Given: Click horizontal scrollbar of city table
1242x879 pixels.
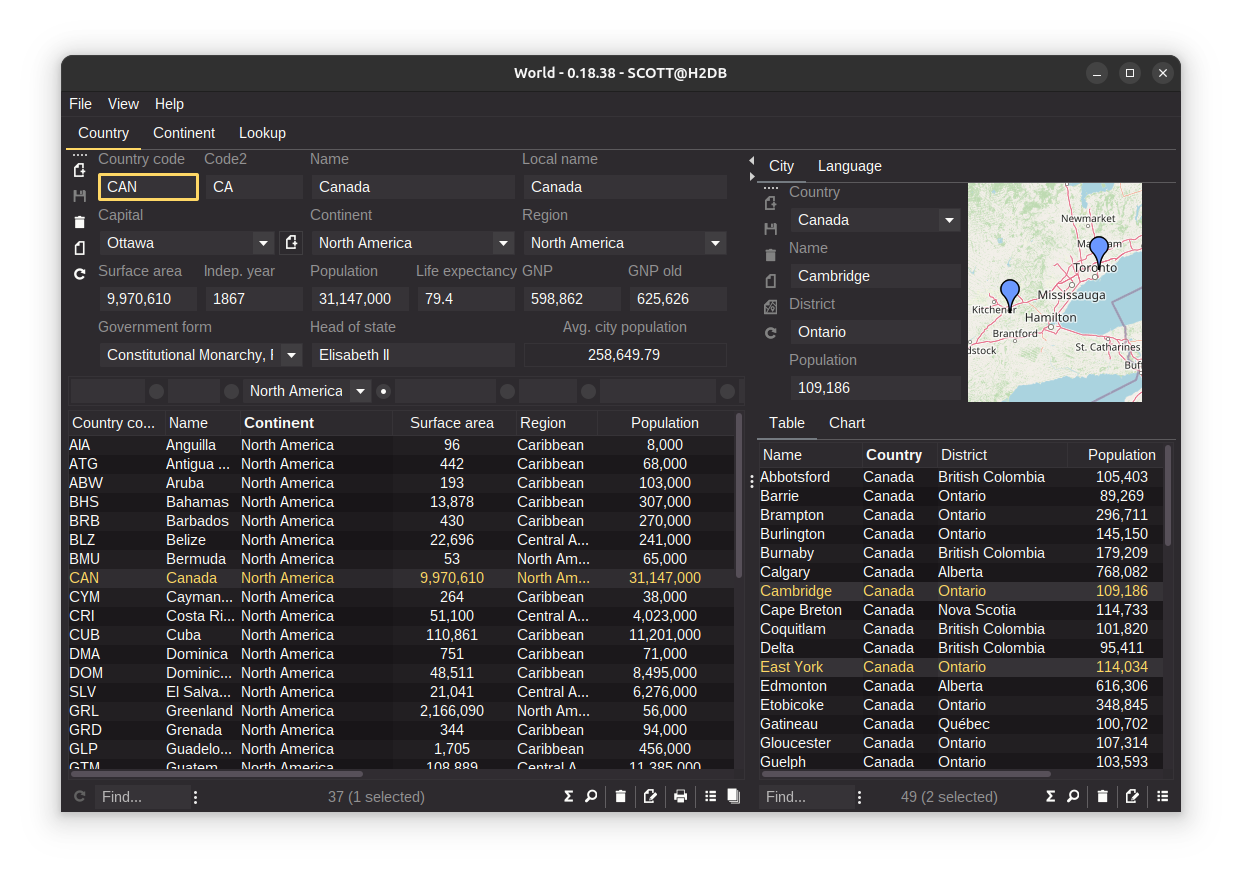Looking at the screenshot, I should [906, 773].
